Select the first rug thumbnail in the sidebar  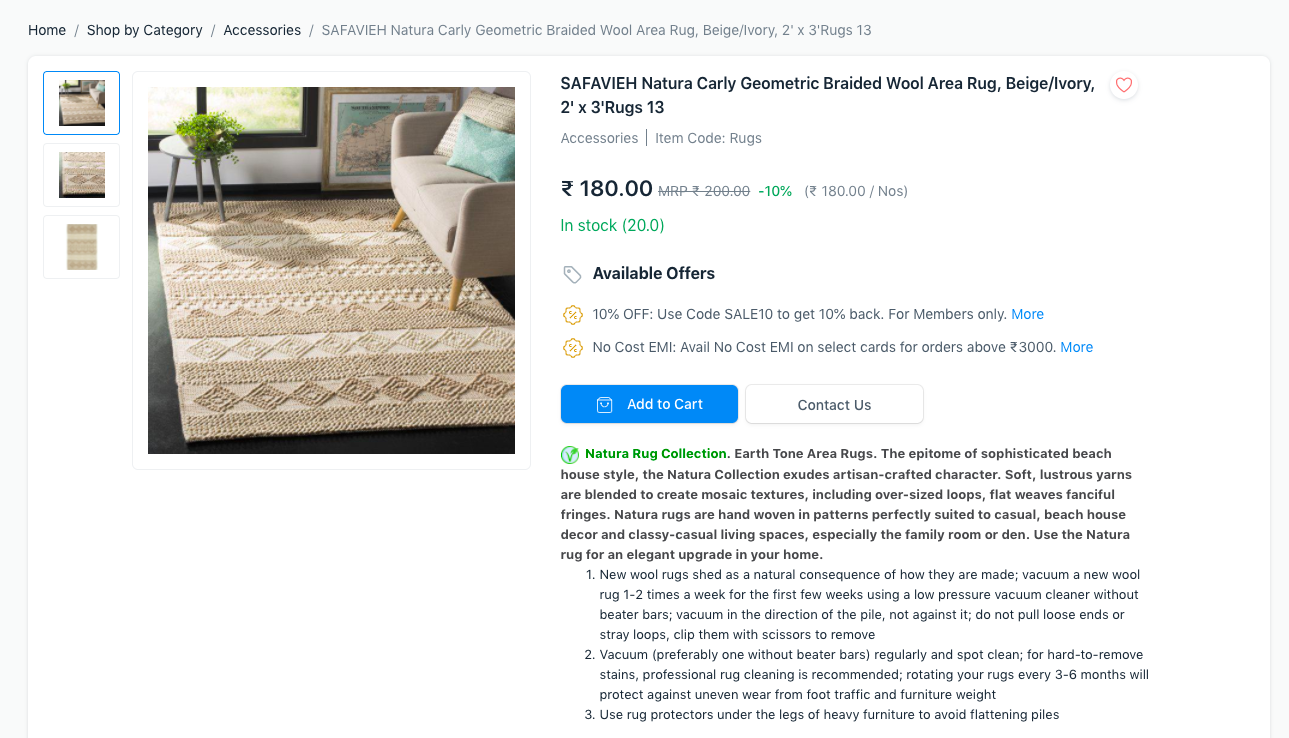coord(81,102)
